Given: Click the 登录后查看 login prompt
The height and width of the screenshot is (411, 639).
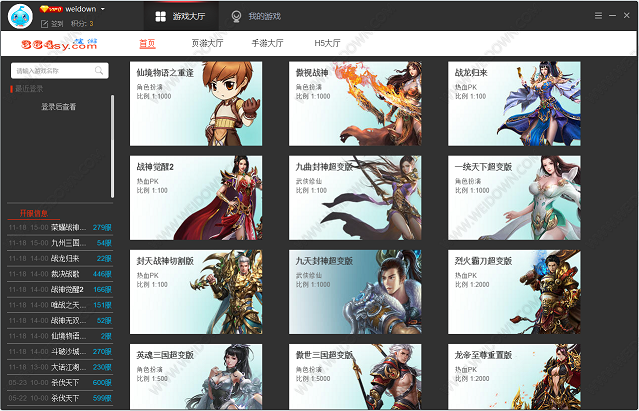Looking at the screenshot, I should click(x=59, y=107).
